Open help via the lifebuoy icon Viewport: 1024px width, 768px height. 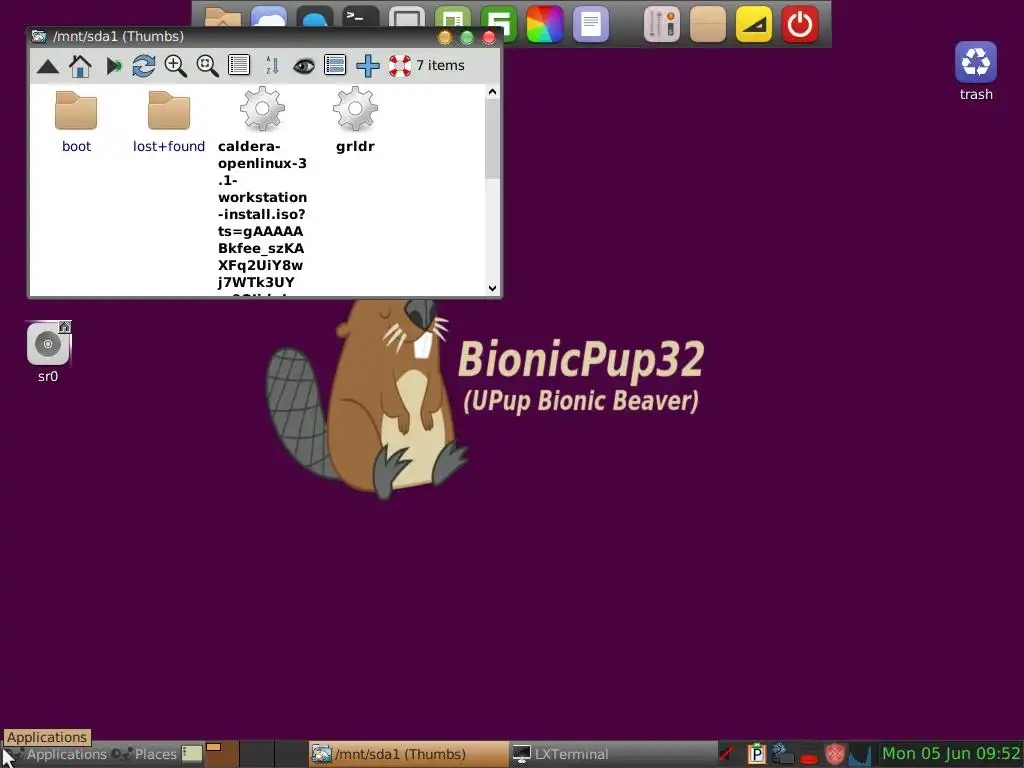click(x=400, y=66)
